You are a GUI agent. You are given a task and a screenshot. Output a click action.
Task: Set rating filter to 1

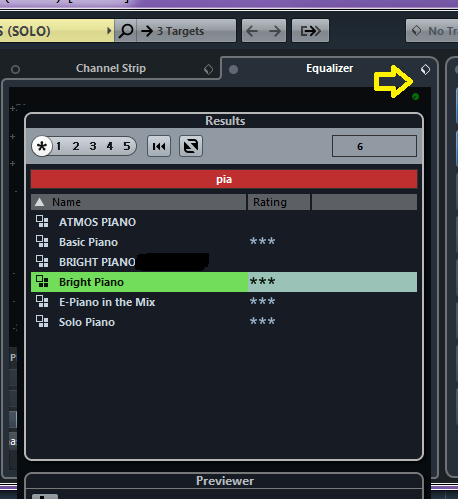(59, 146)
